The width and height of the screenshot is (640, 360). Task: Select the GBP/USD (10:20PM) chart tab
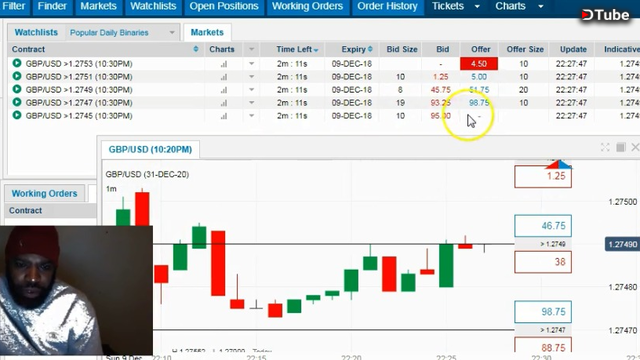(x=150, y=149)
